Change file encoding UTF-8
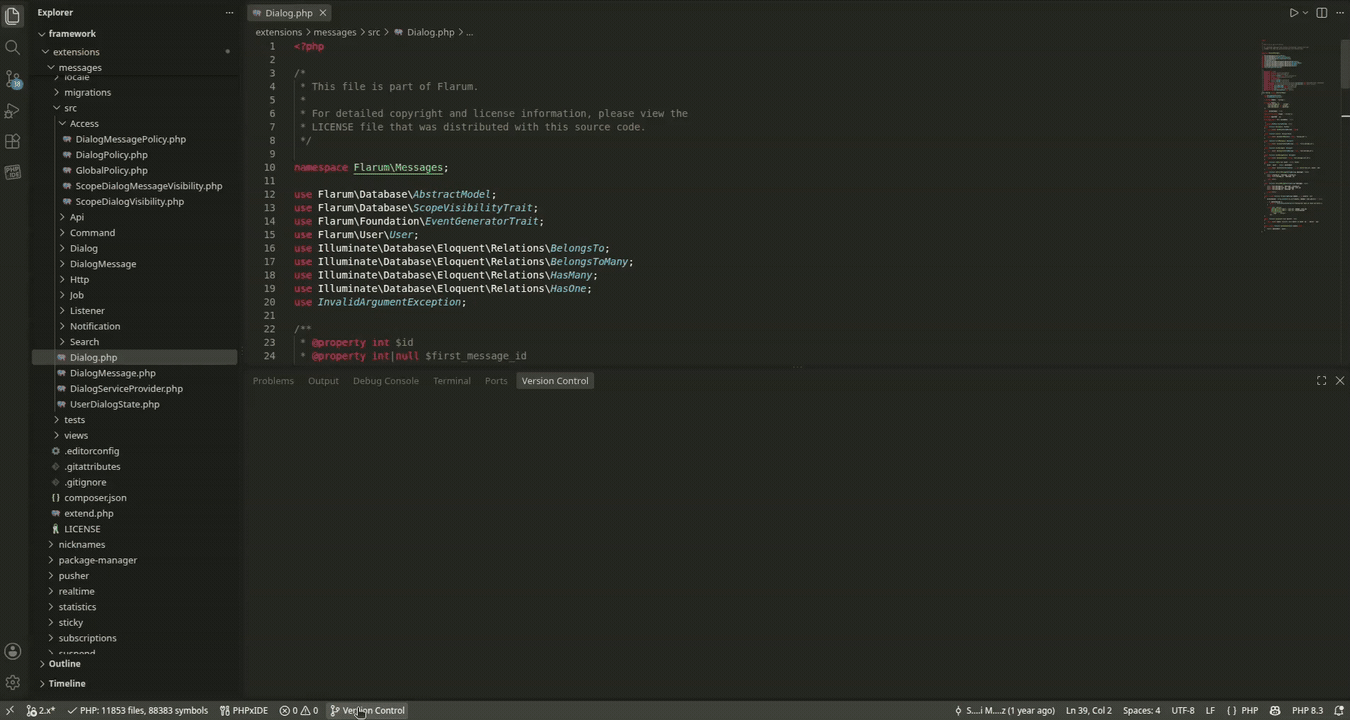Screen dimensions: 1350x720 [x=1183, y=711]
